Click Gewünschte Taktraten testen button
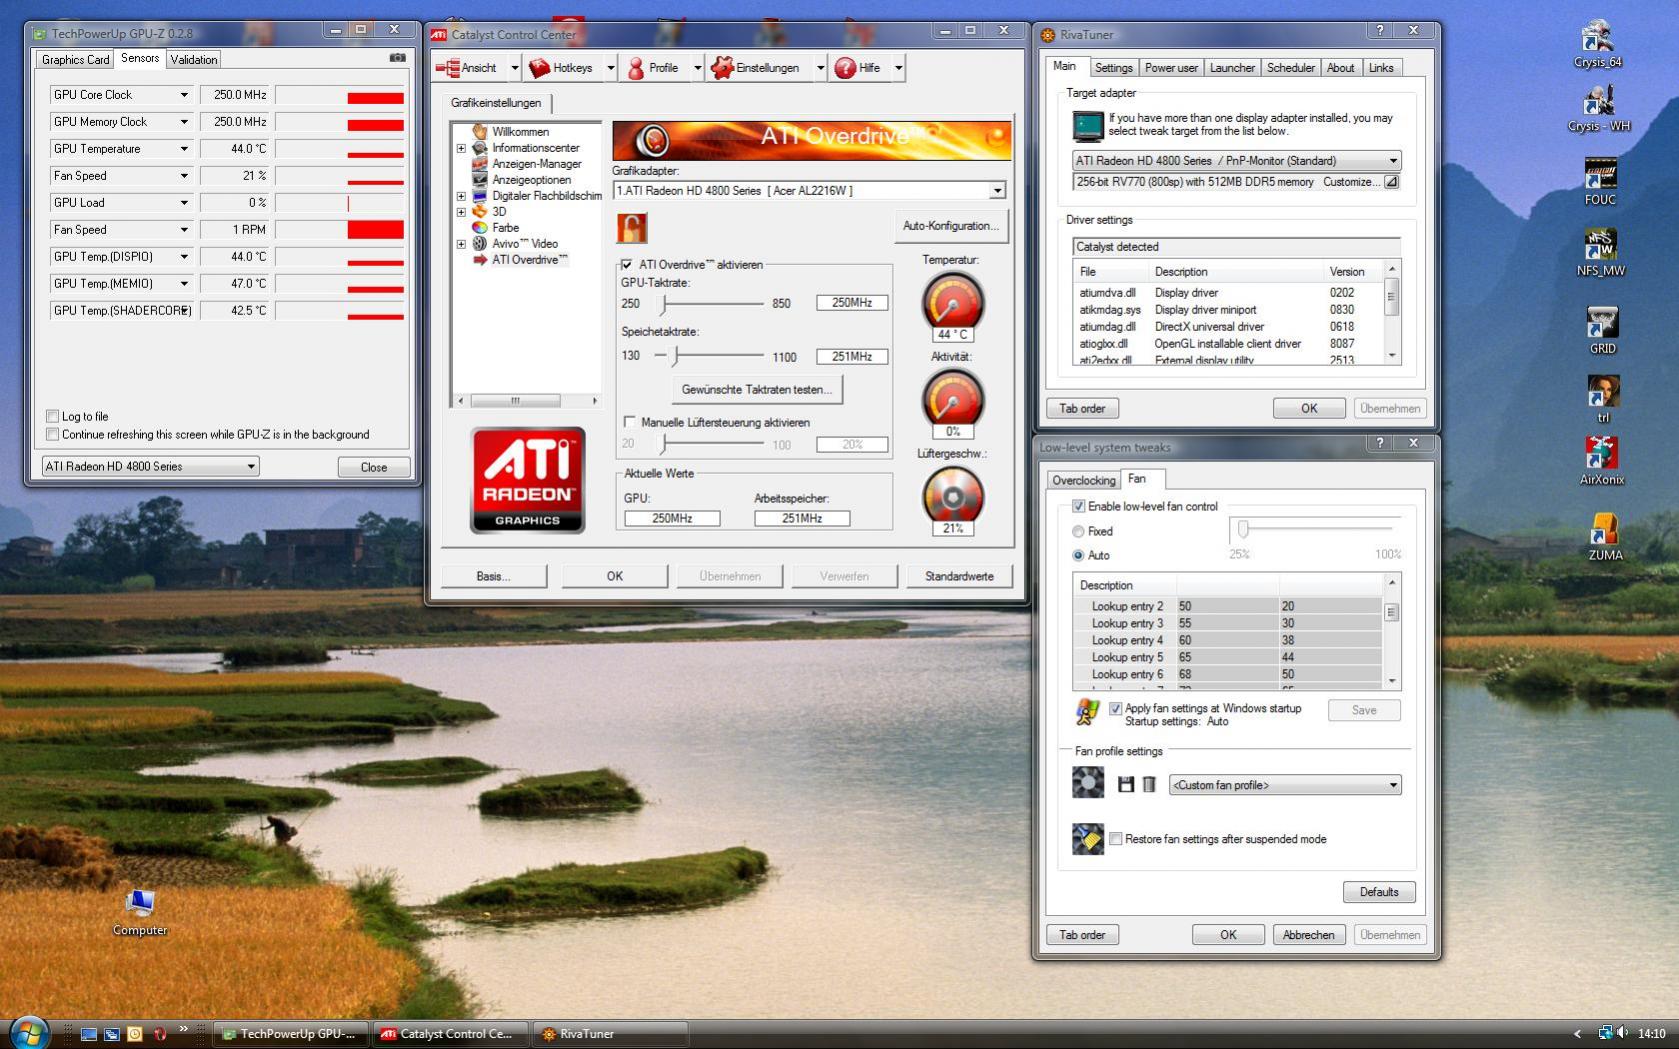 click(756, 389)
